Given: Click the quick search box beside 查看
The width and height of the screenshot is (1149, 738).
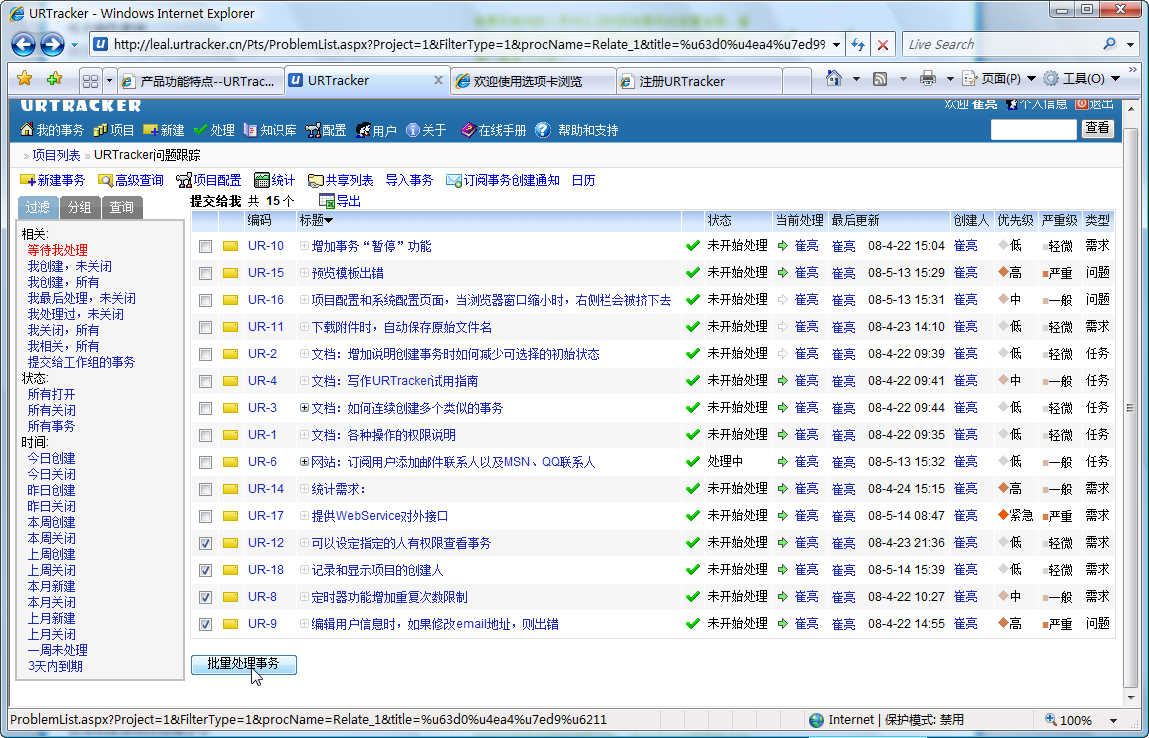Looking at the screenshot, I should [1033, 130].
